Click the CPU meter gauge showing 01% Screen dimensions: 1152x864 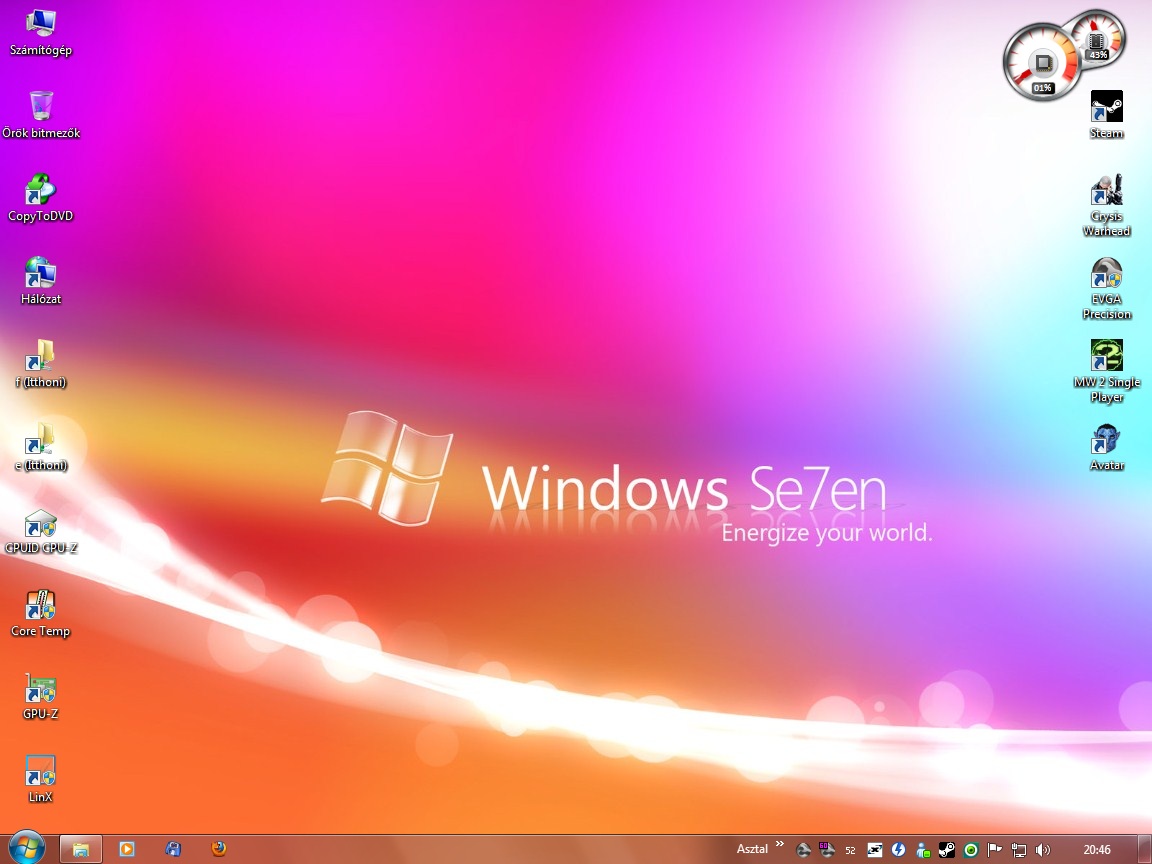point(1042,62)
